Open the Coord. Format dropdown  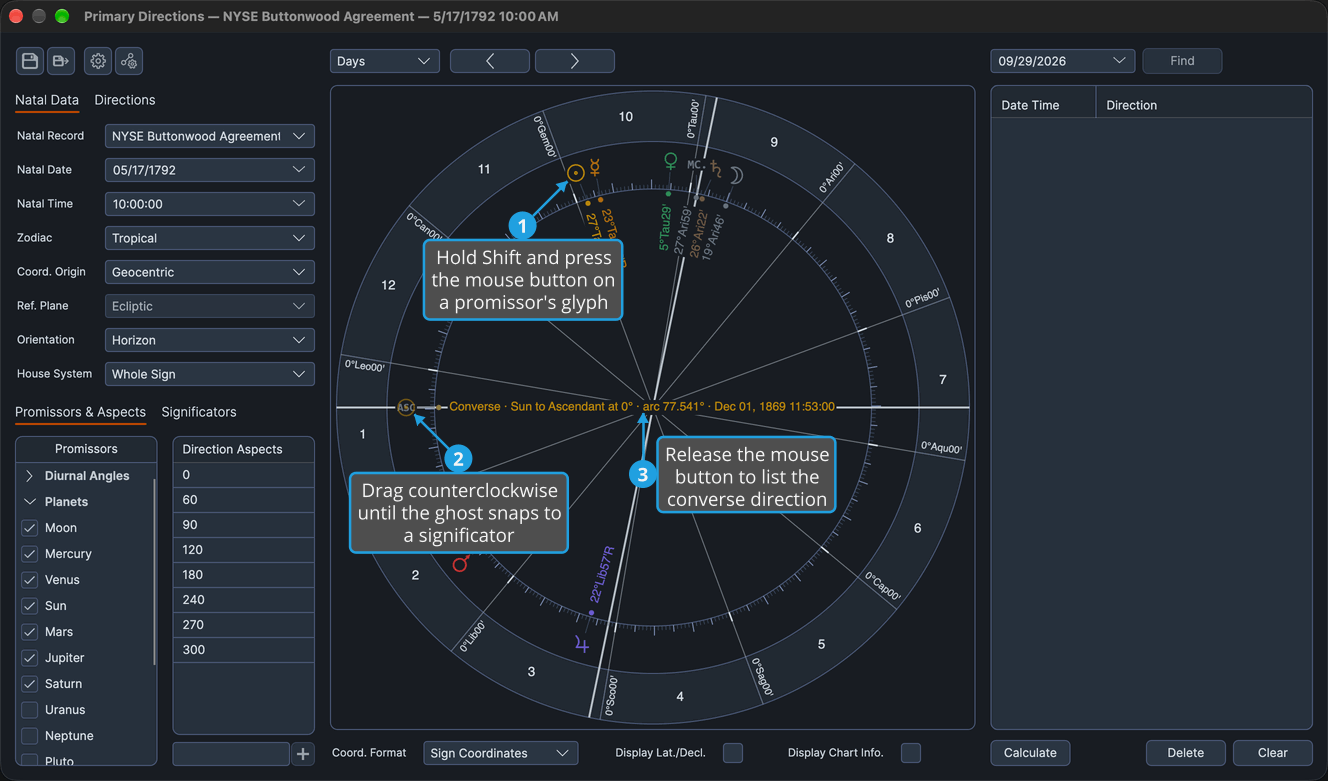(x=501, y=753)
